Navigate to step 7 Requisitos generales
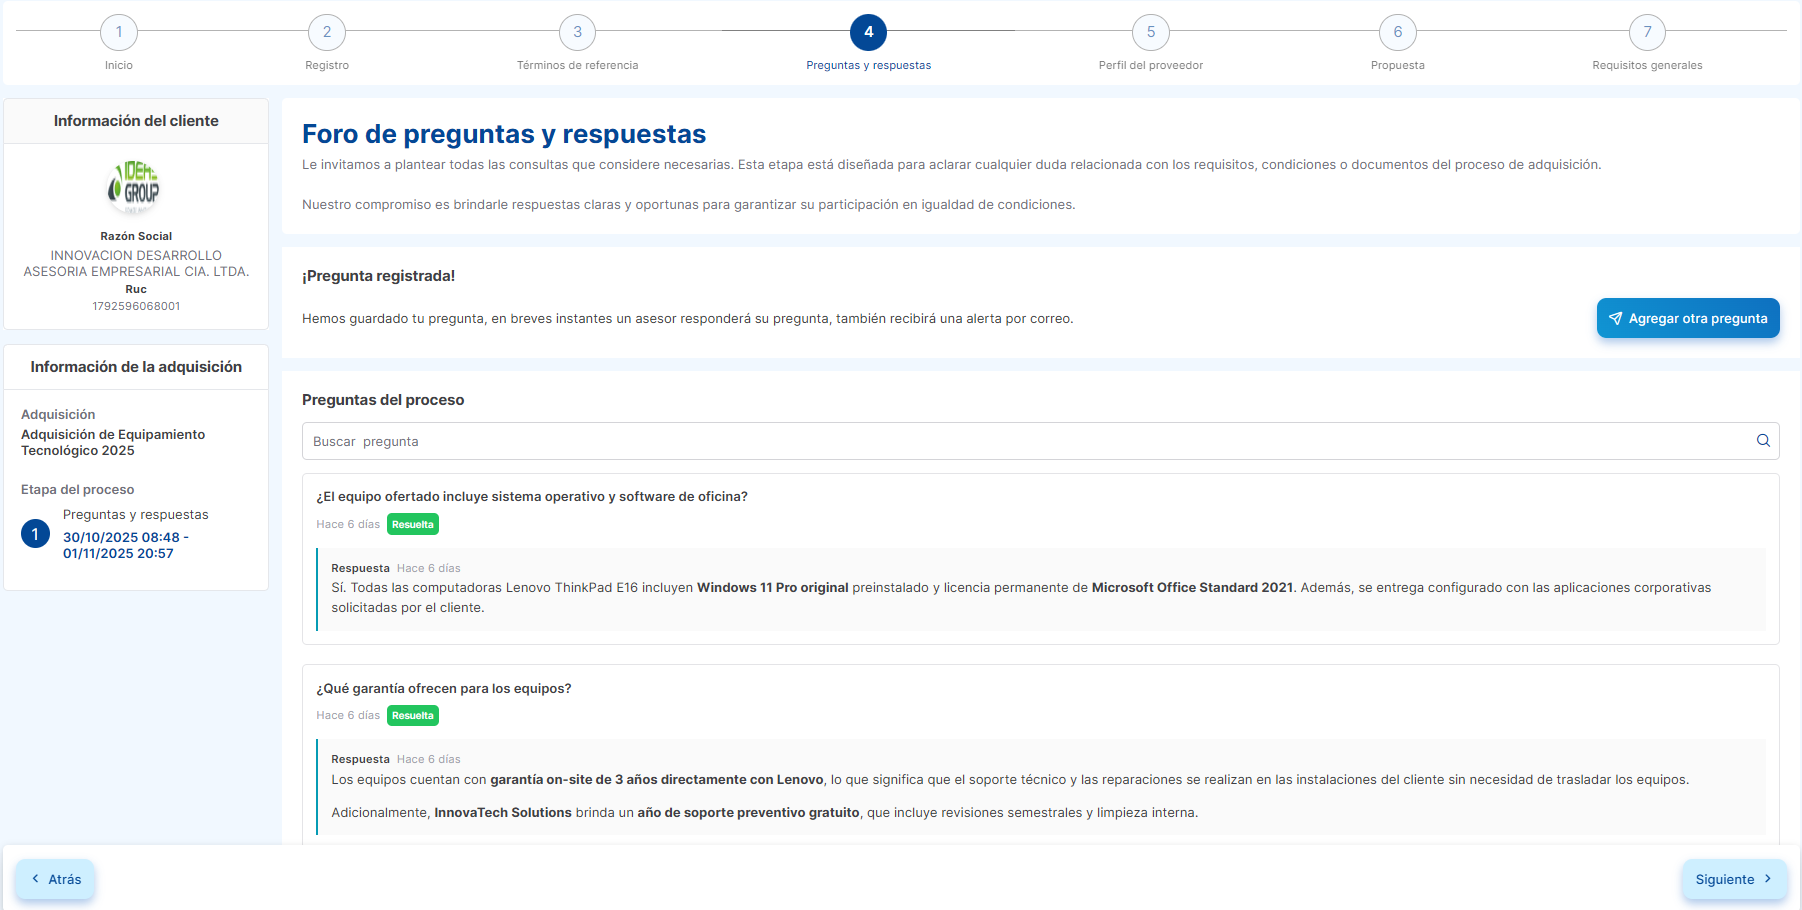 [1647, 32]
